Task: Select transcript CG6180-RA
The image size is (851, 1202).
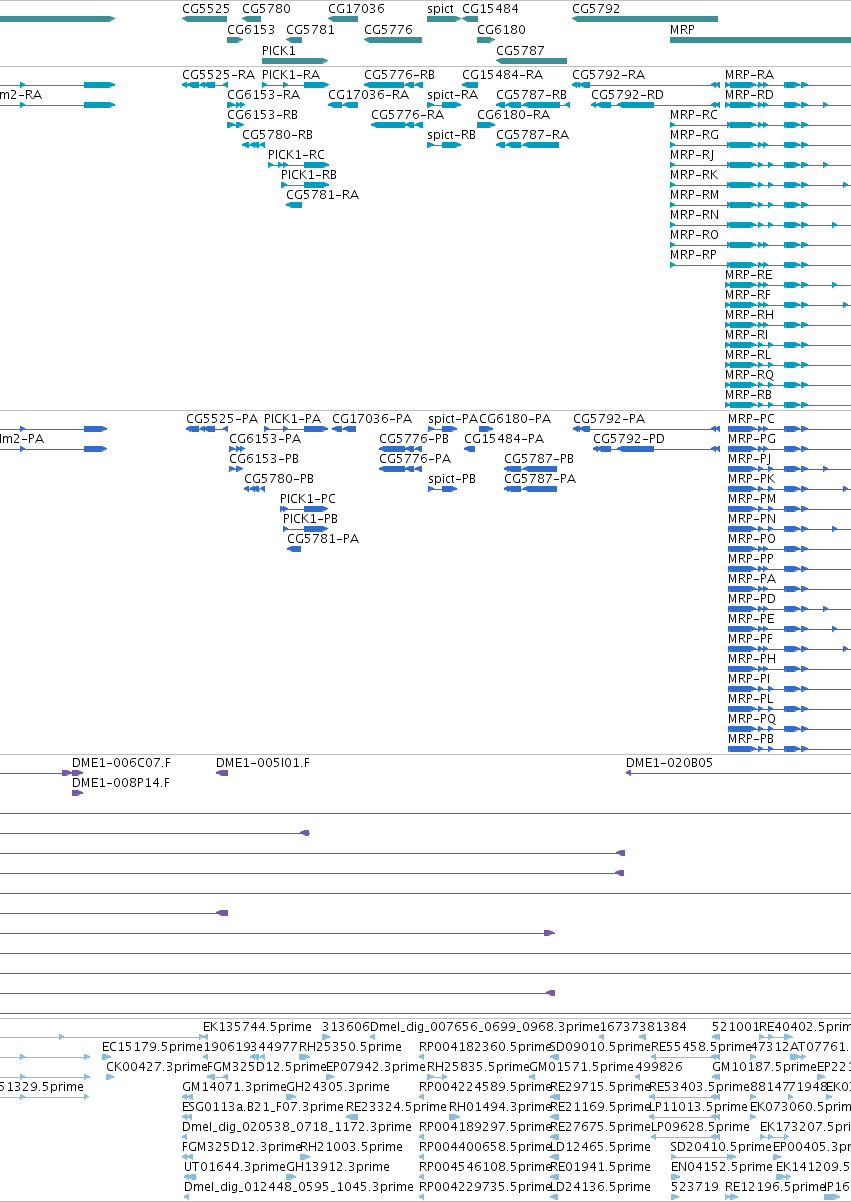Action: [513, 115]
